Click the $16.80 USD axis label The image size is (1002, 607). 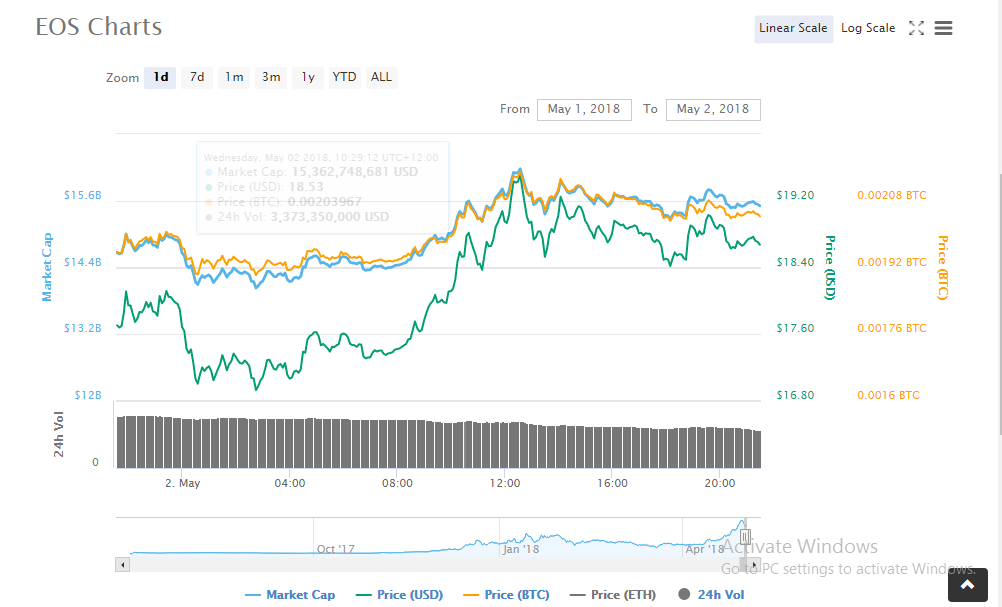coord(796,396)
